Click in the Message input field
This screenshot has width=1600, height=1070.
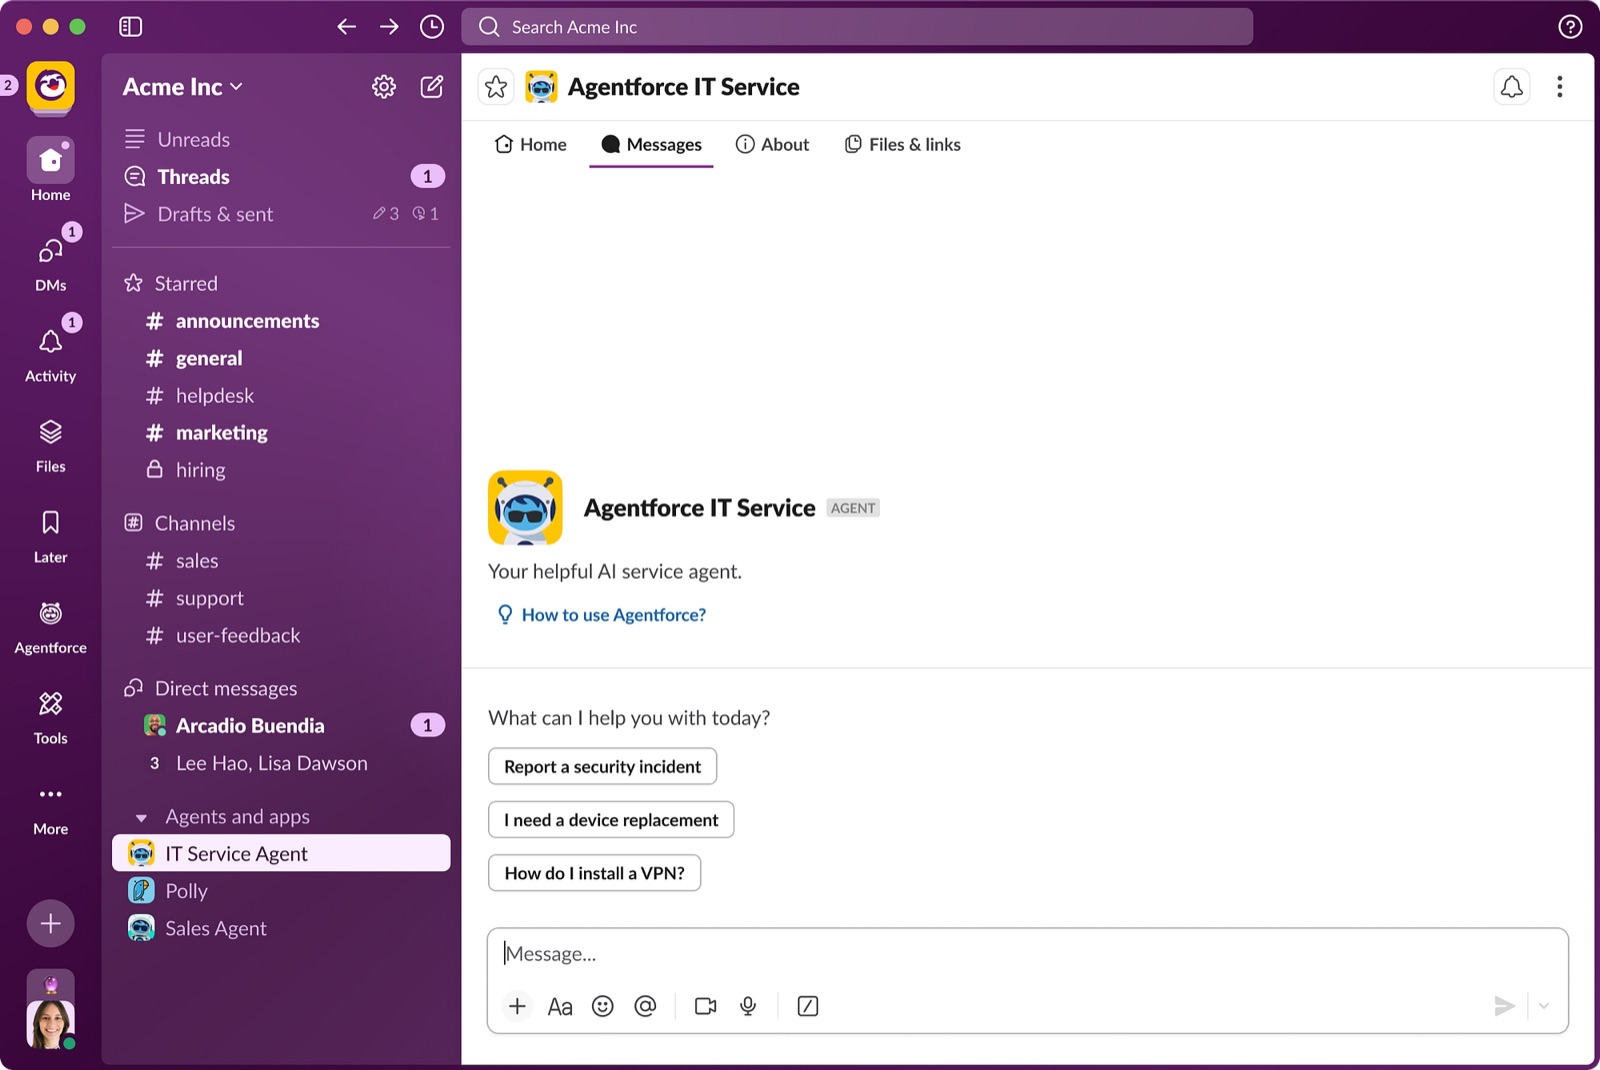1027,954
